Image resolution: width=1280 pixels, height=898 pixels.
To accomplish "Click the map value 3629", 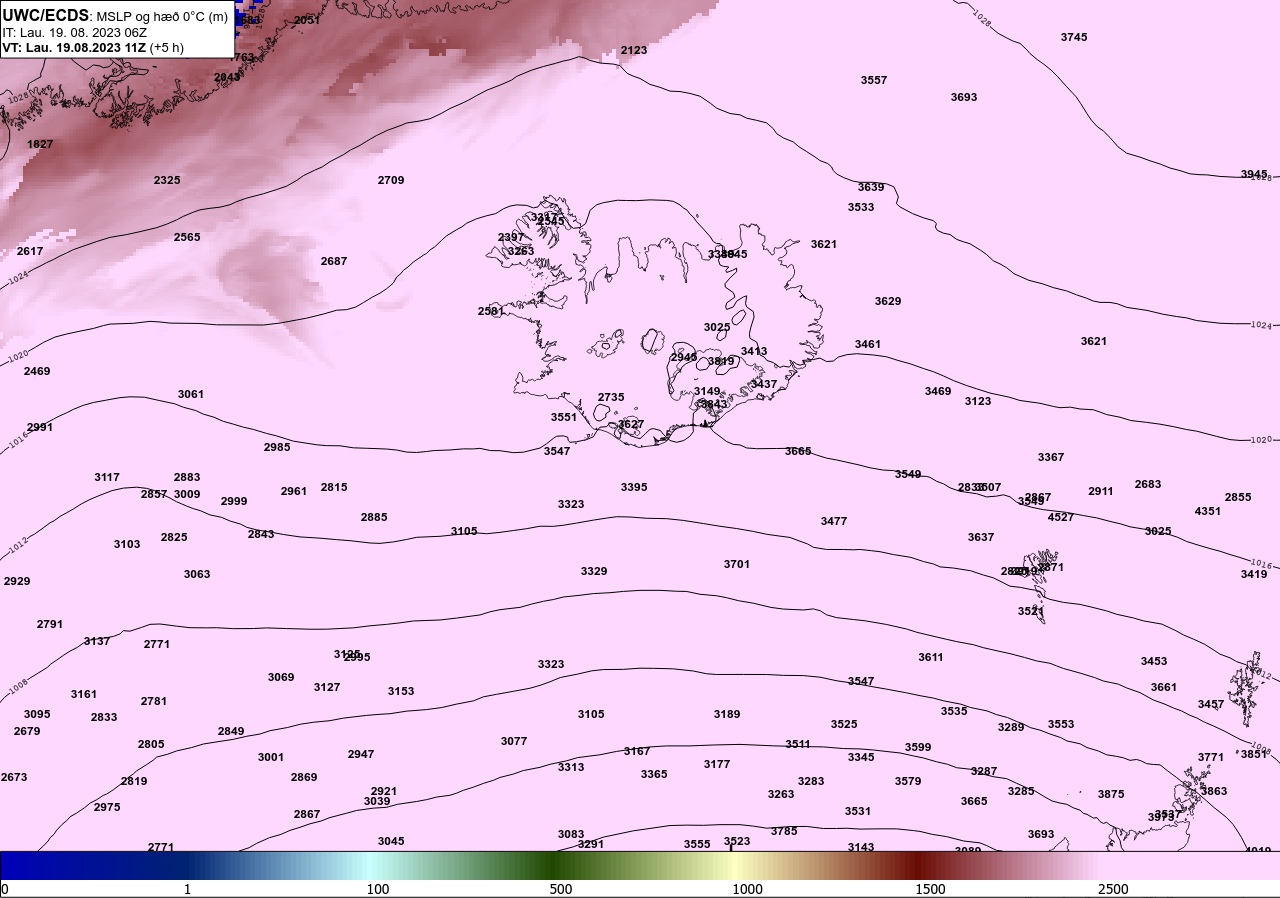I will click(888, 301).
